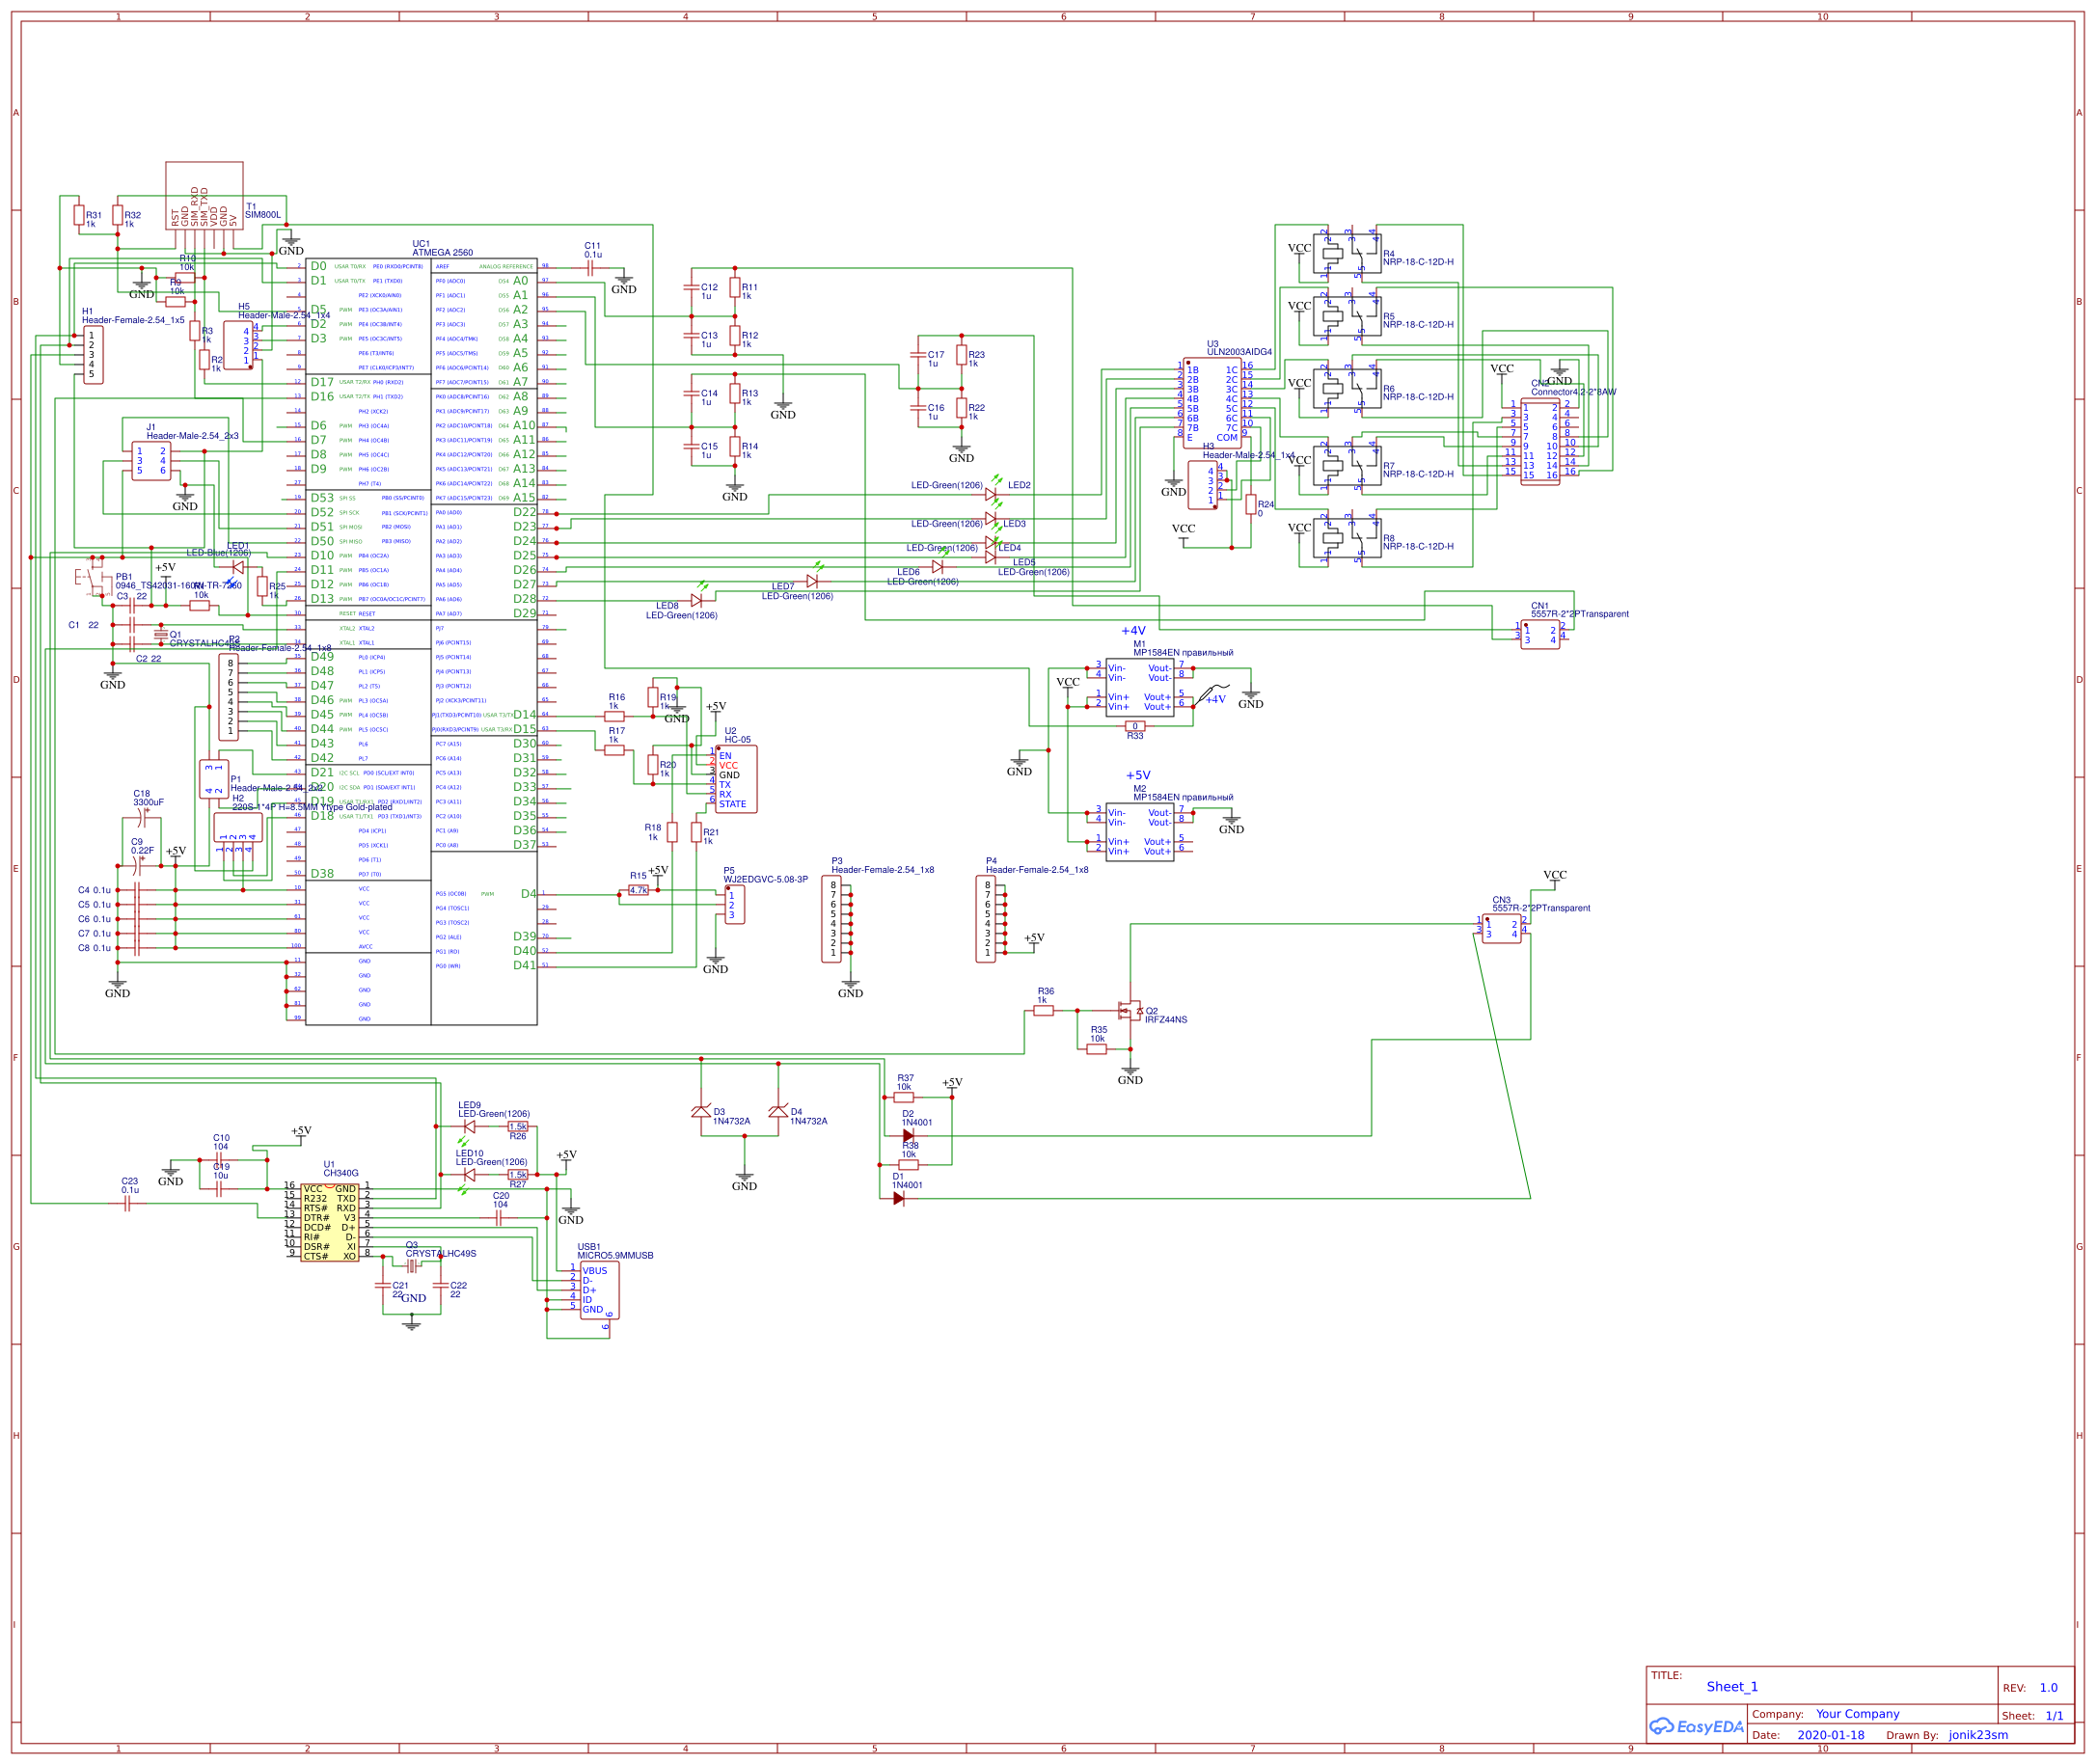
Task: Select relay R4 NRP-18-C-12D-H symbol
Action: coord(1346,254)
